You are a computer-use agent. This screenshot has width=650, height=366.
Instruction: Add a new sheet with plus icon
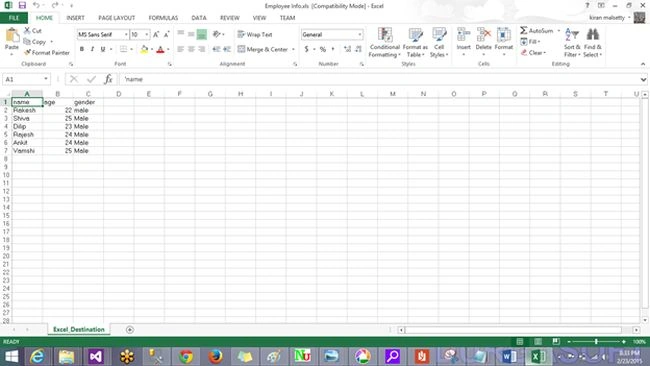coord(130,330)
